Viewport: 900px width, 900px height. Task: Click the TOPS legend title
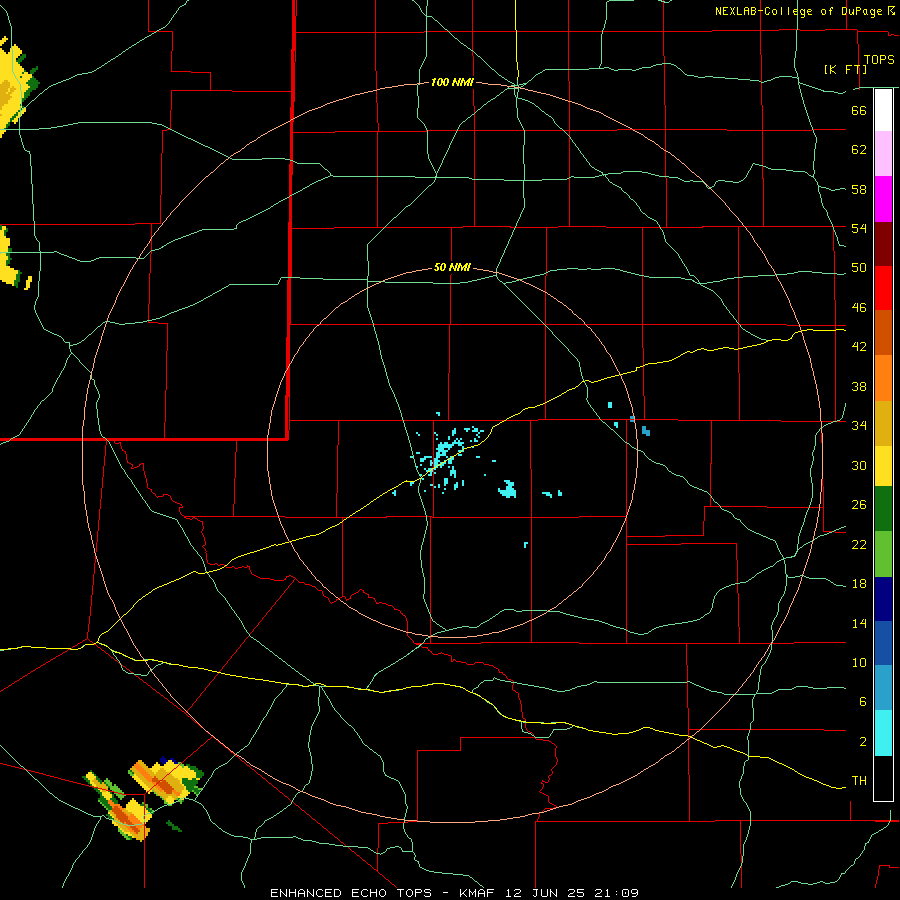pyautogui.click(x=879, y=60)
